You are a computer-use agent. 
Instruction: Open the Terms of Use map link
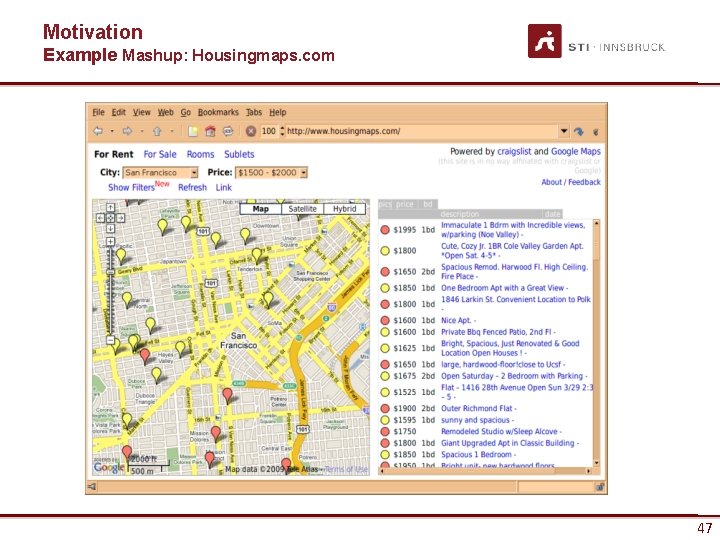[x=346, y=469]
